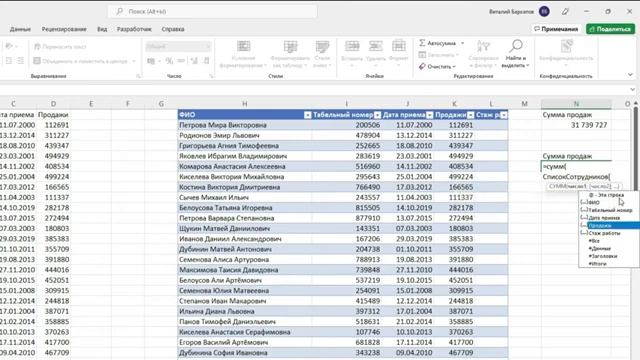Select Продажи in formula autocomplete list
640x360 pixels.
[x=609, y=225]
